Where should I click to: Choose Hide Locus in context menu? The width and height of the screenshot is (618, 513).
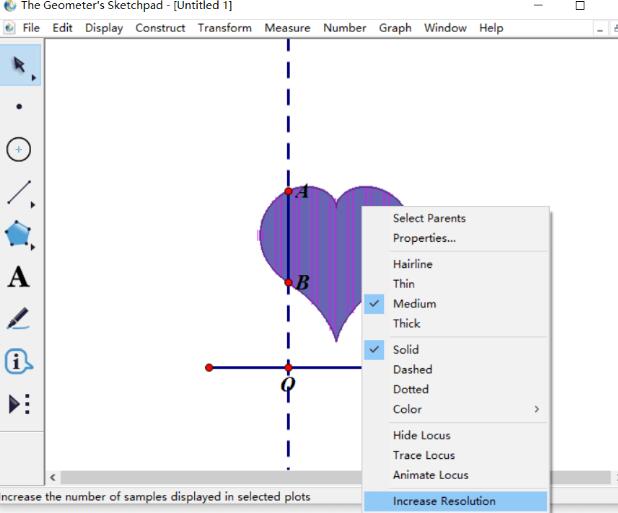click(x=456, y=435)
